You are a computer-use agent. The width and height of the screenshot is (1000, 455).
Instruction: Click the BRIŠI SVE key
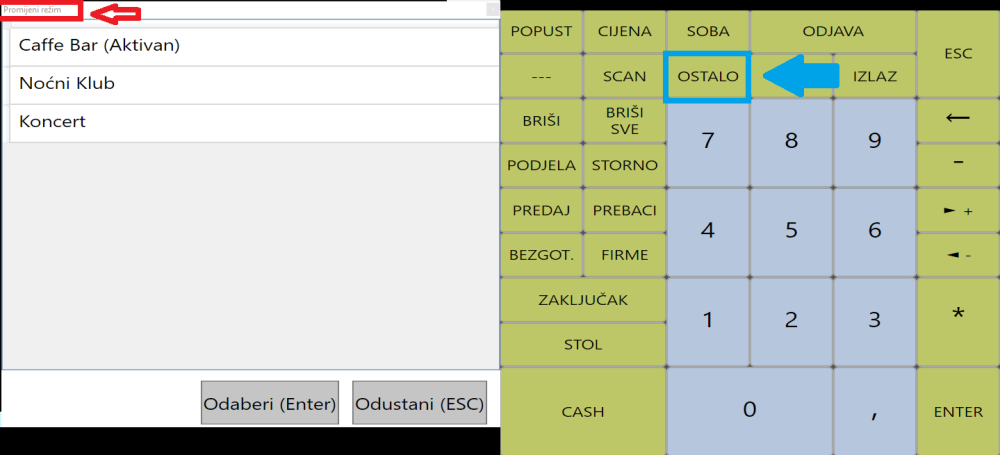[624, 121]
